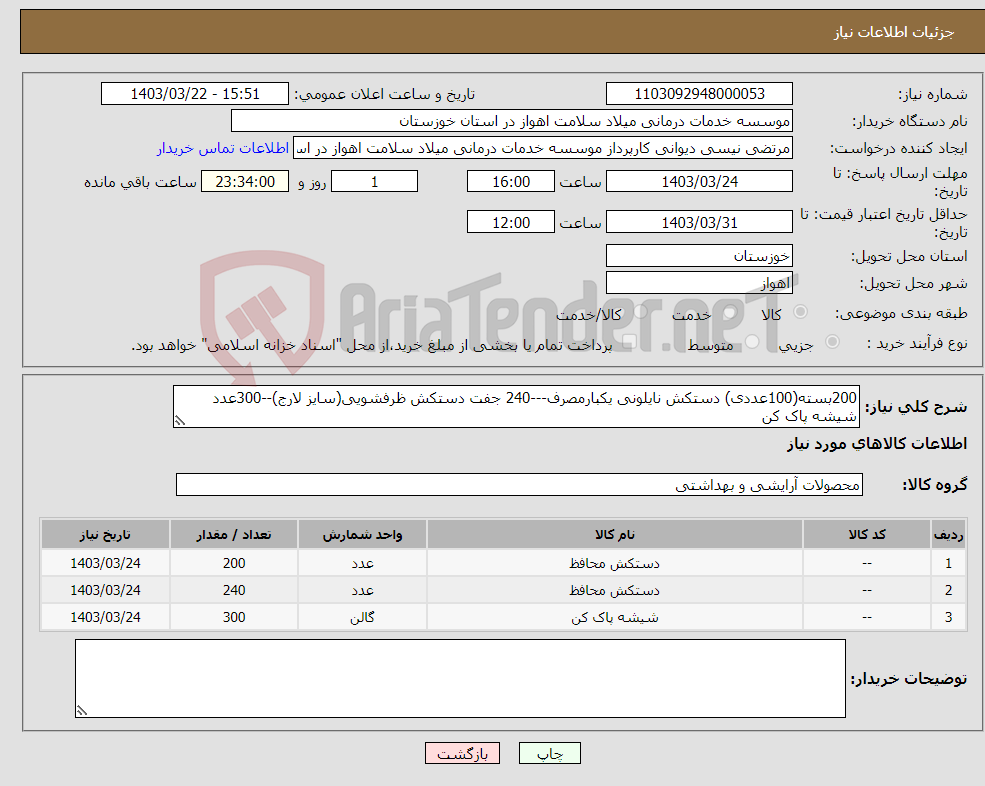985x786 pixels.
Task: Click the واحد شمارش column header
Action: click(x=362, y=535)
